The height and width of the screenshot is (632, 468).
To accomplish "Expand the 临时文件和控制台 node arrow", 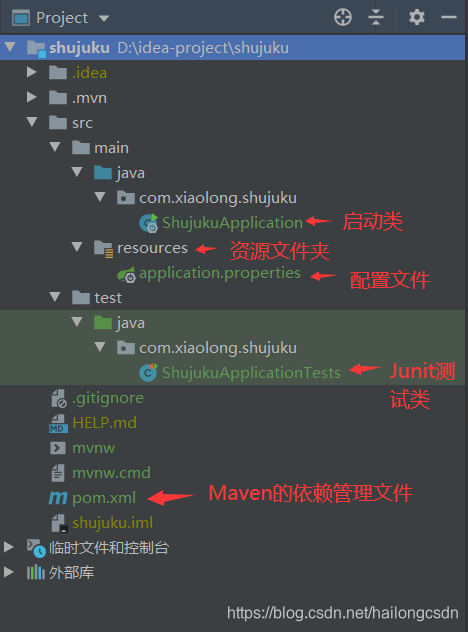I will (8, 547).
